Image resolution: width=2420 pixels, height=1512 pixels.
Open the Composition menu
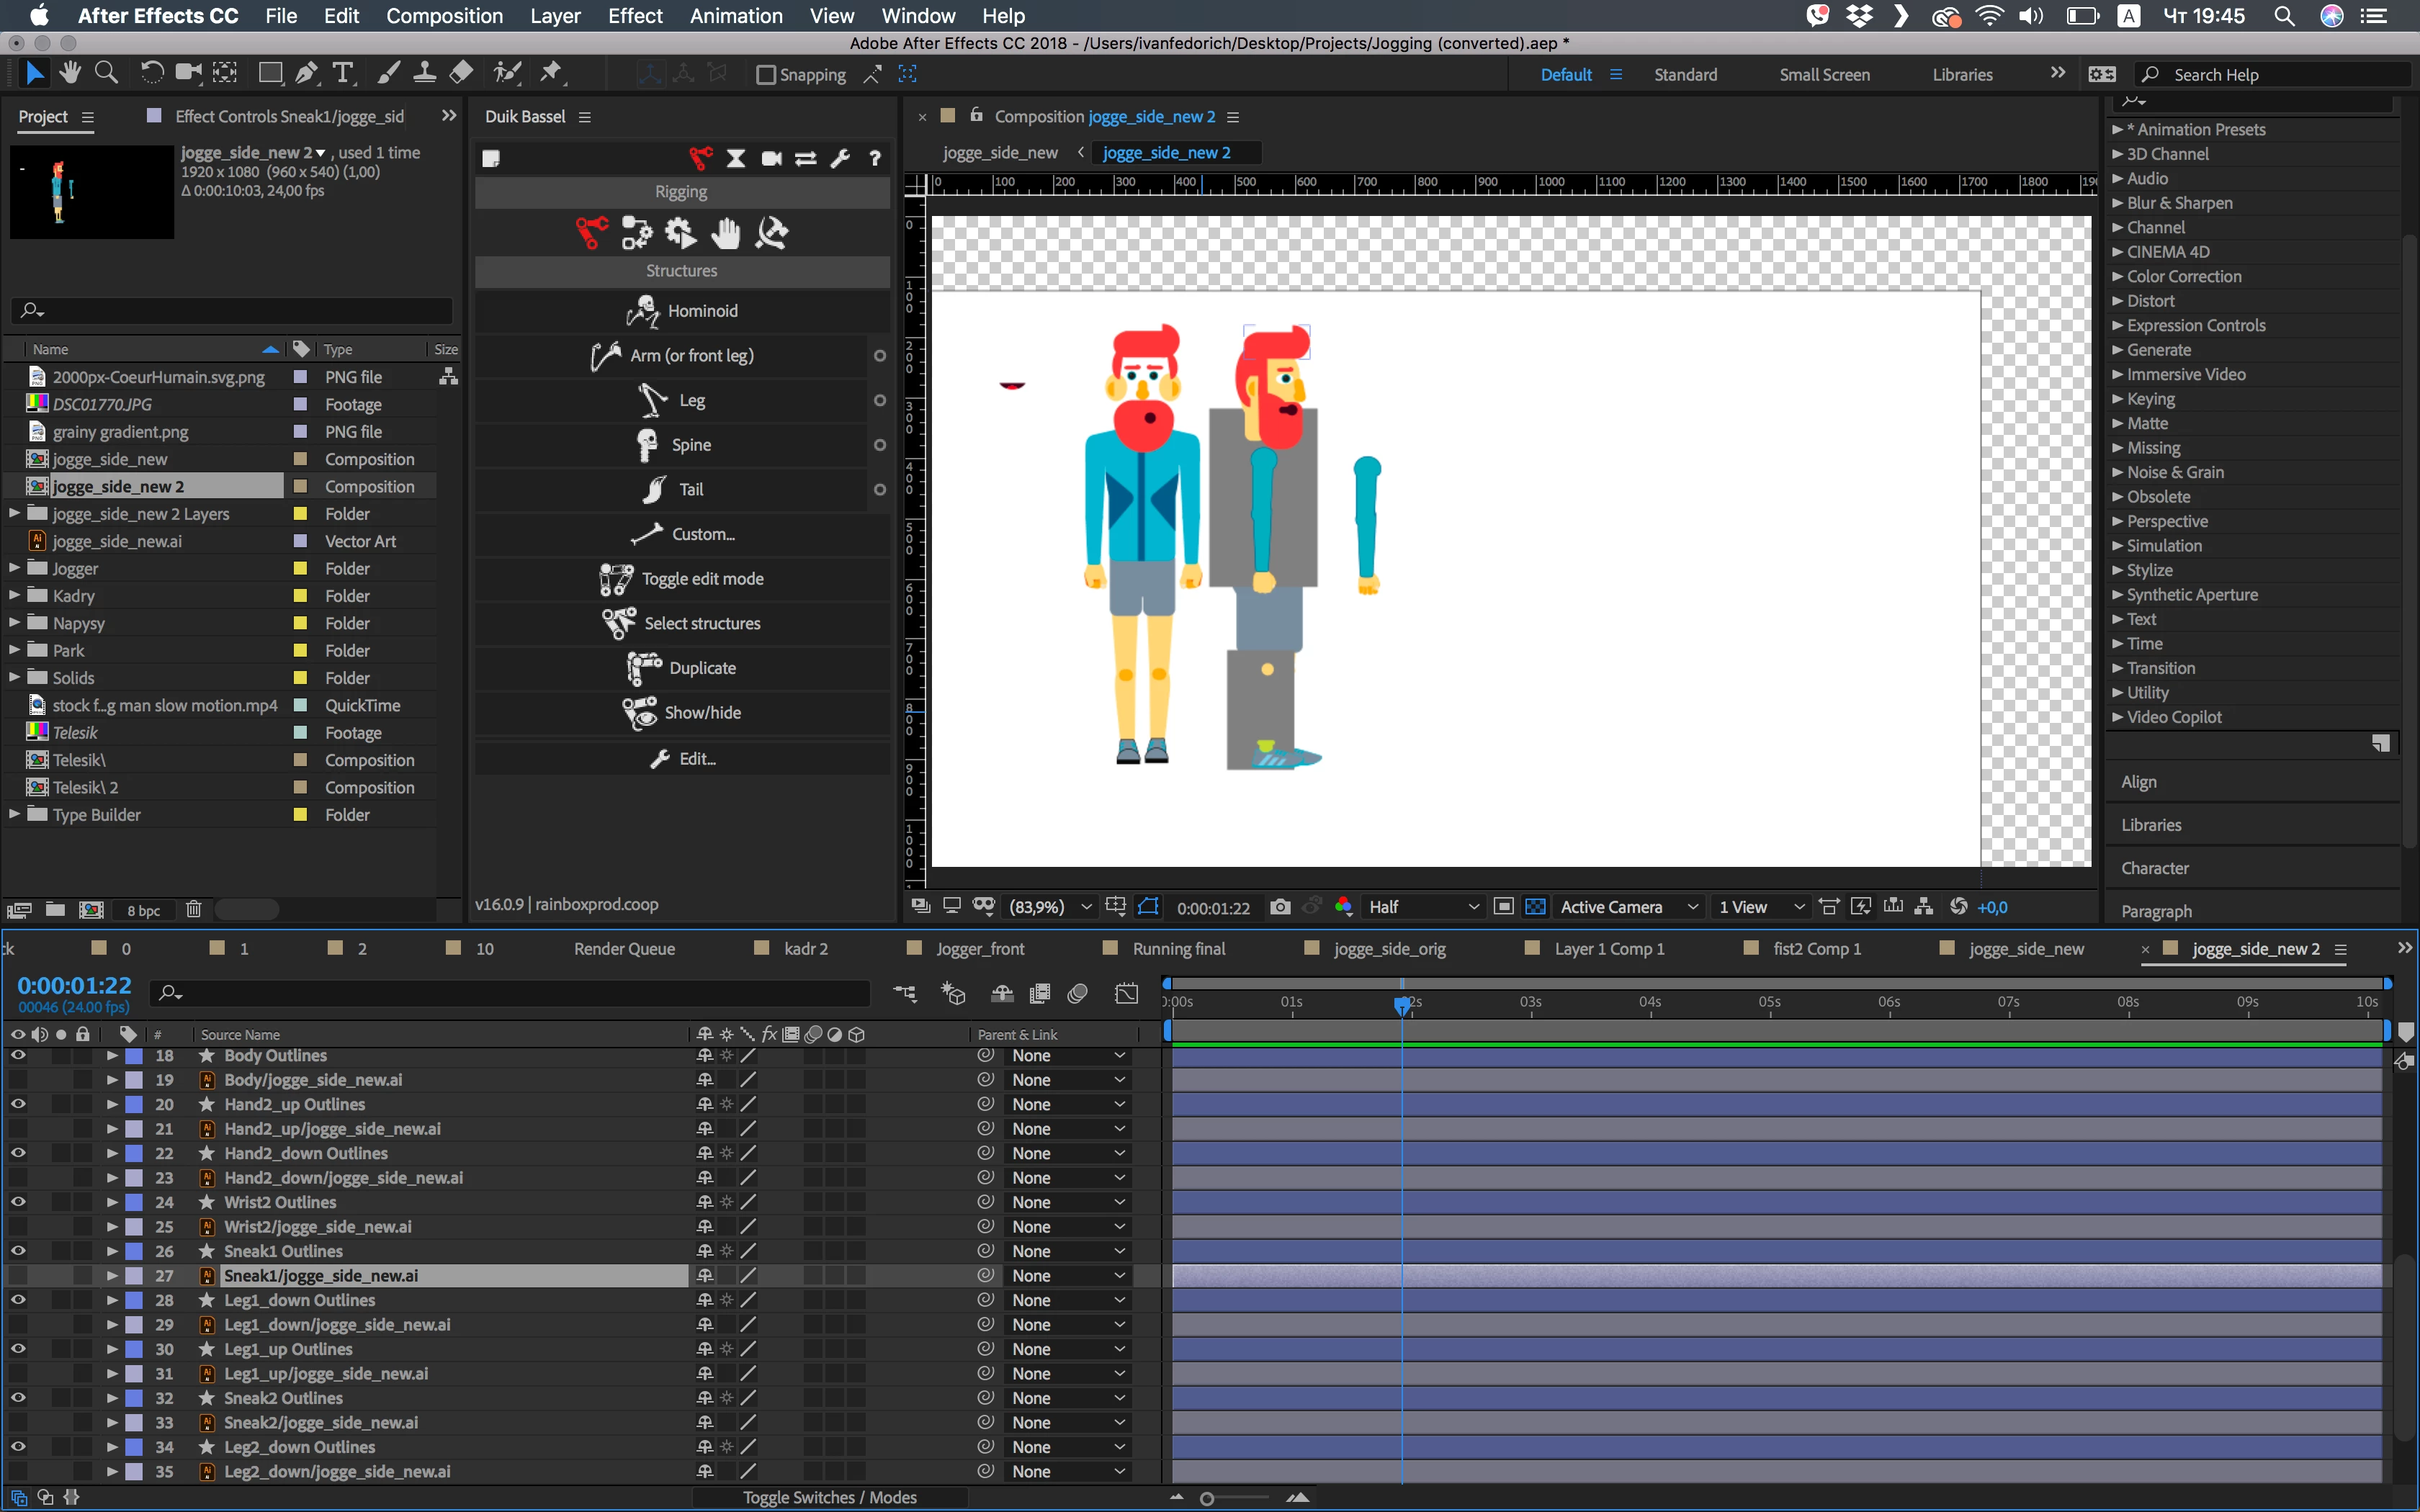[x=444, y=16]
